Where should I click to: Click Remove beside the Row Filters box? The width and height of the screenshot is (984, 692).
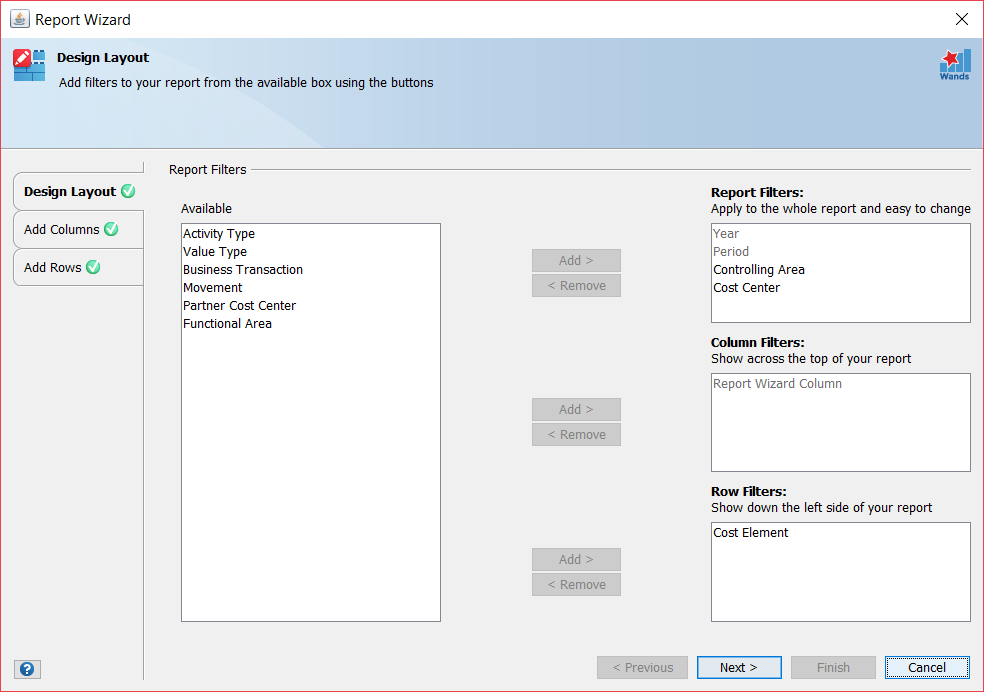click(x=576, y=584)
